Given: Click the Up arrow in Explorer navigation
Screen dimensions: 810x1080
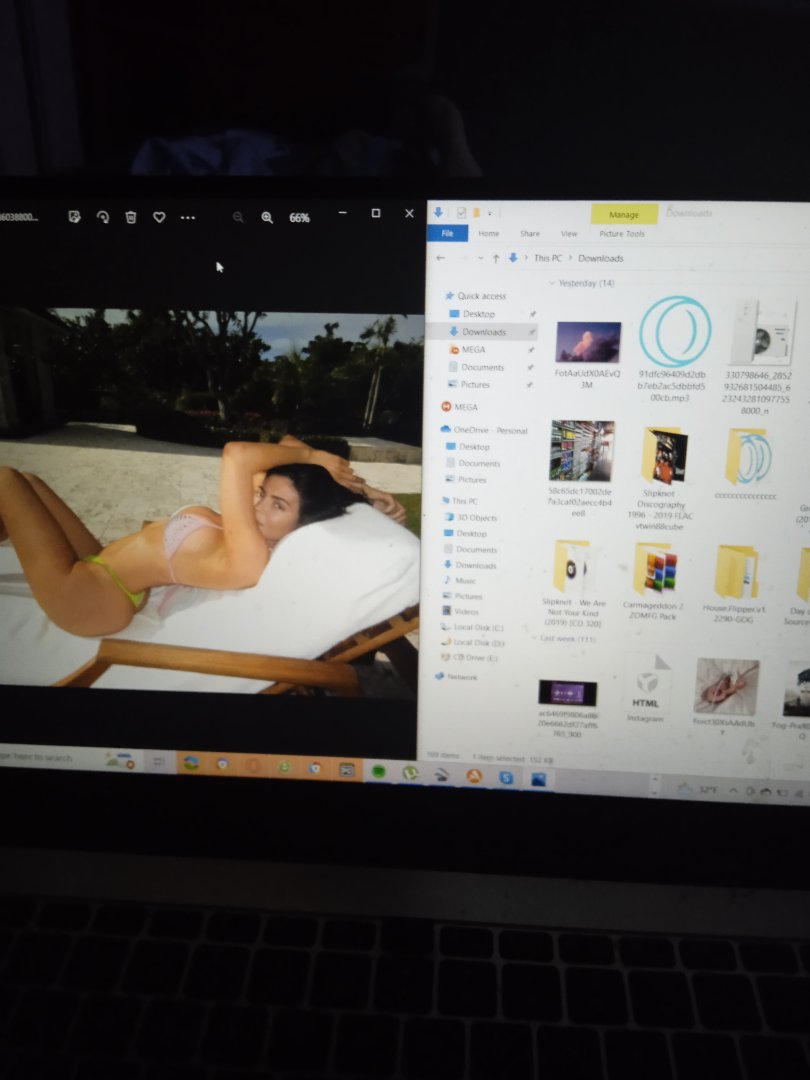Looking at the screenshot, I should click(x=496, y=258).
